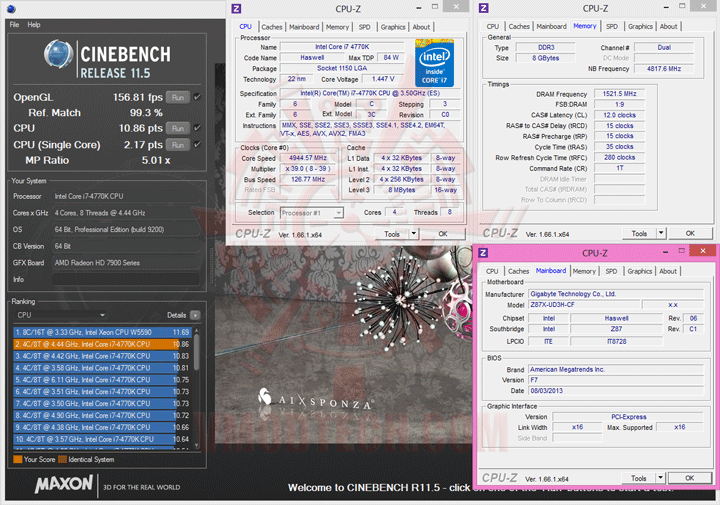This screenshot has width=720, height=505.
Task: Click the Cinebench globe logo
Action: click(x=58, y=54)
